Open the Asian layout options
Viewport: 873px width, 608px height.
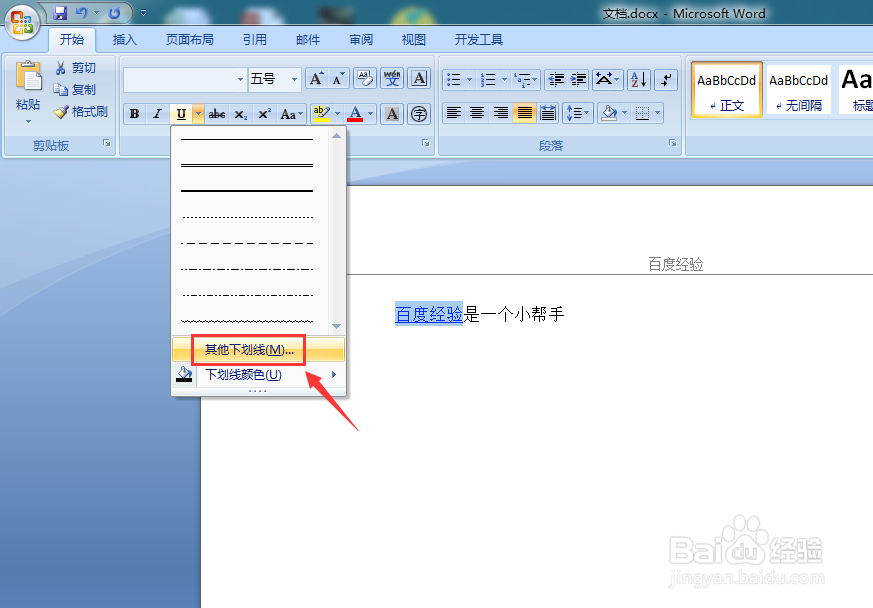[607, 80]
